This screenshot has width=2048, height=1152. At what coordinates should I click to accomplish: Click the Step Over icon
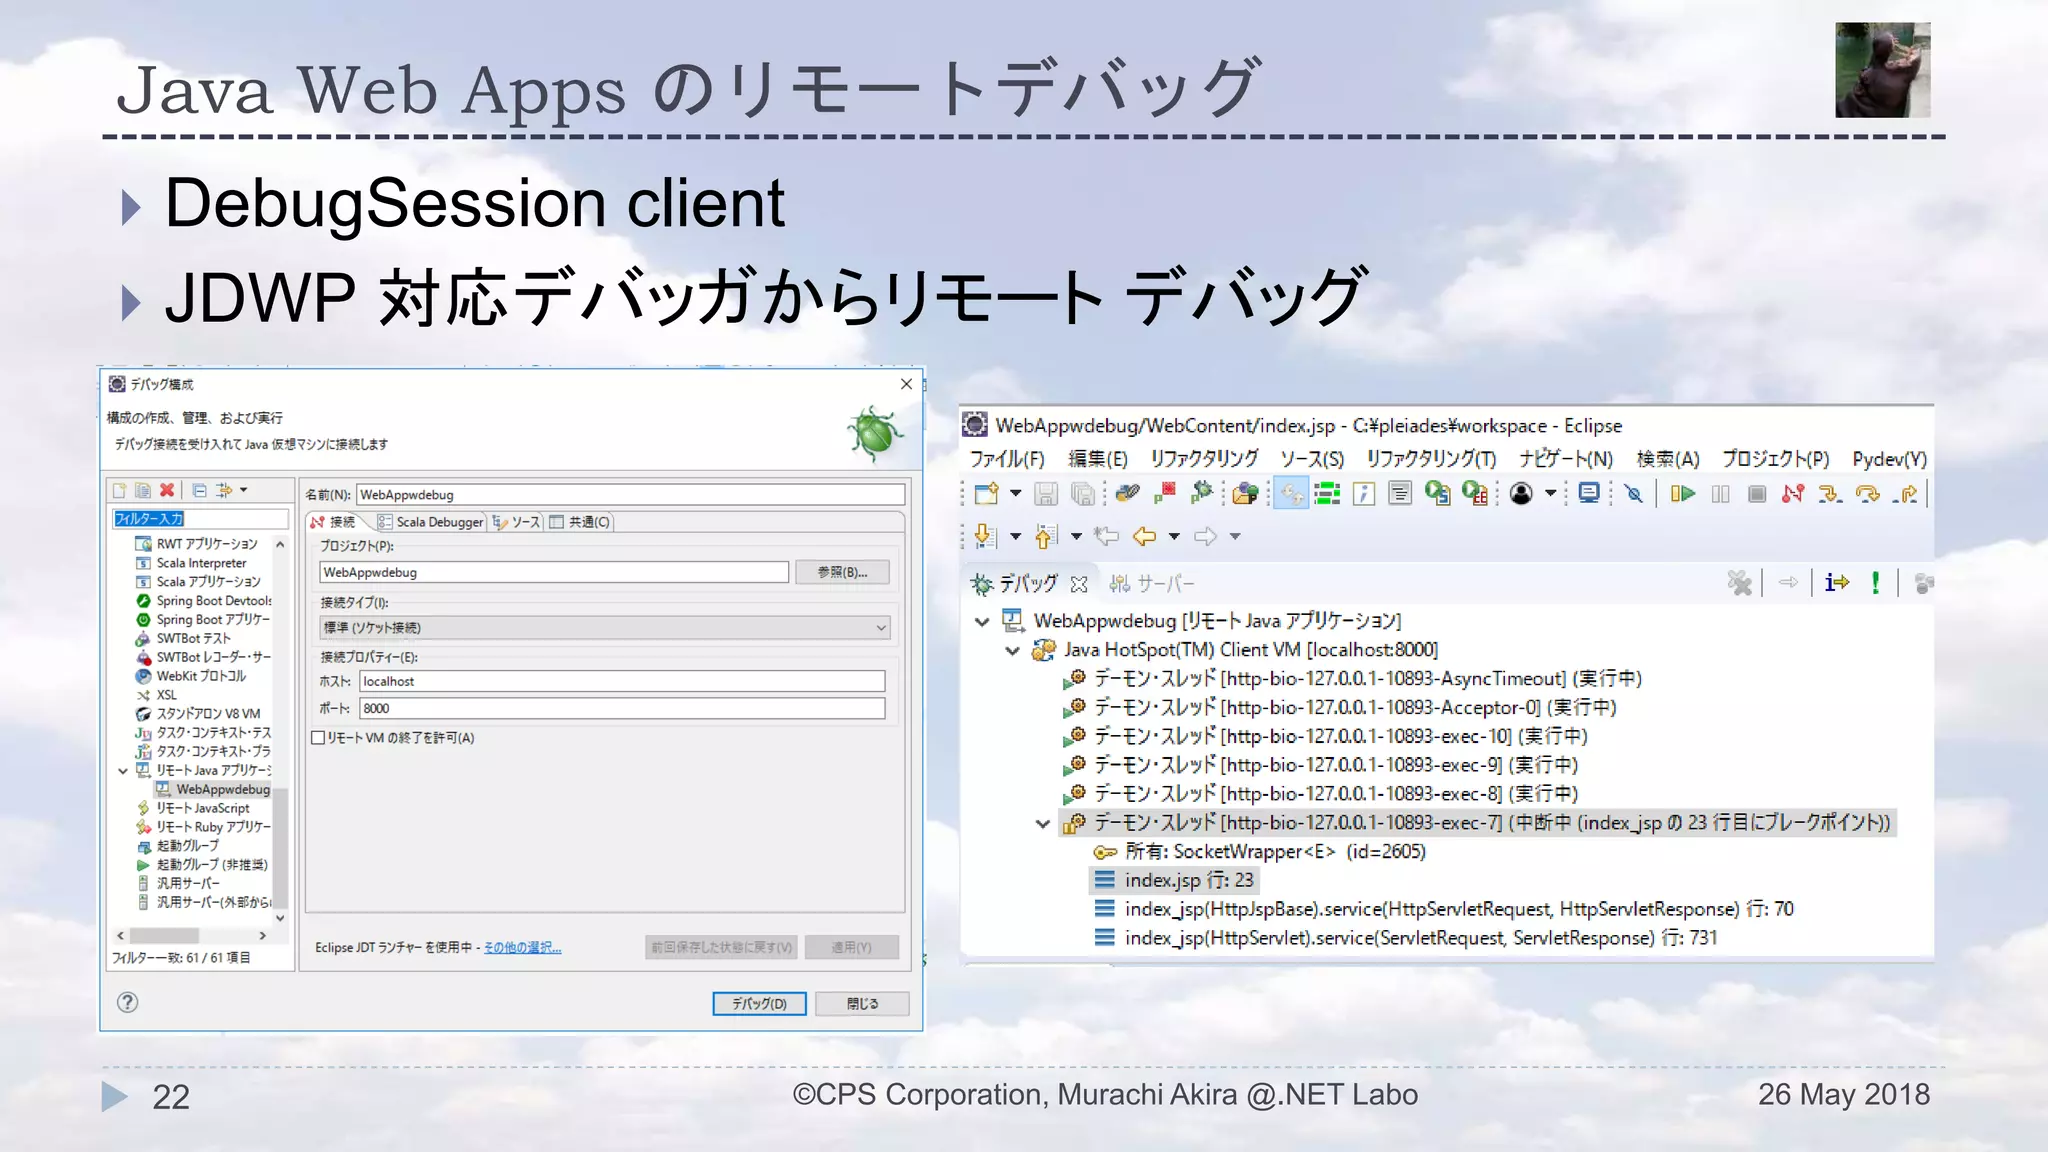coord(1867,493)
